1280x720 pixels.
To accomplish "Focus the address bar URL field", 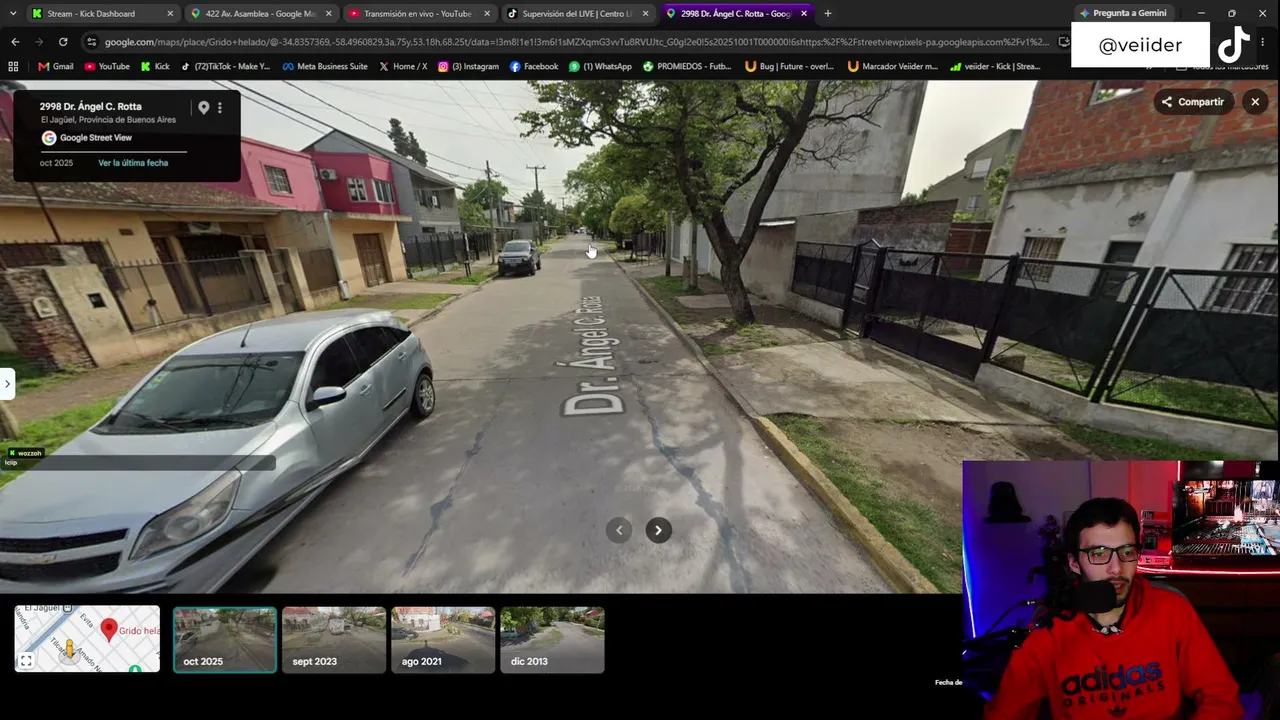I will point(576,42).
